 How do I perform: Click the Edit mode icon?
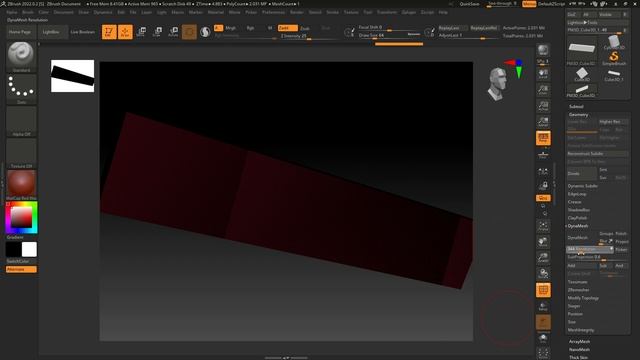point(109,31)
